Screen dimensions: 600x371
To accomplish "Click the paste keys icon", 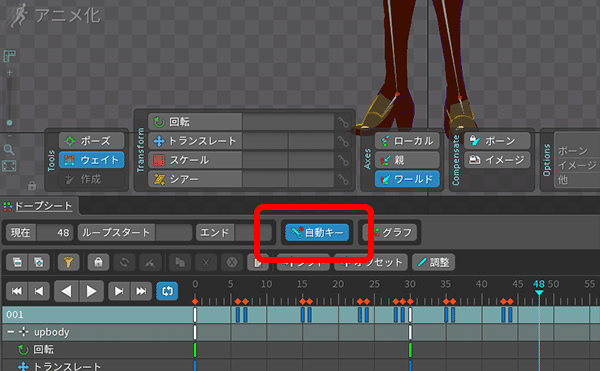I will tap(258, 262).
